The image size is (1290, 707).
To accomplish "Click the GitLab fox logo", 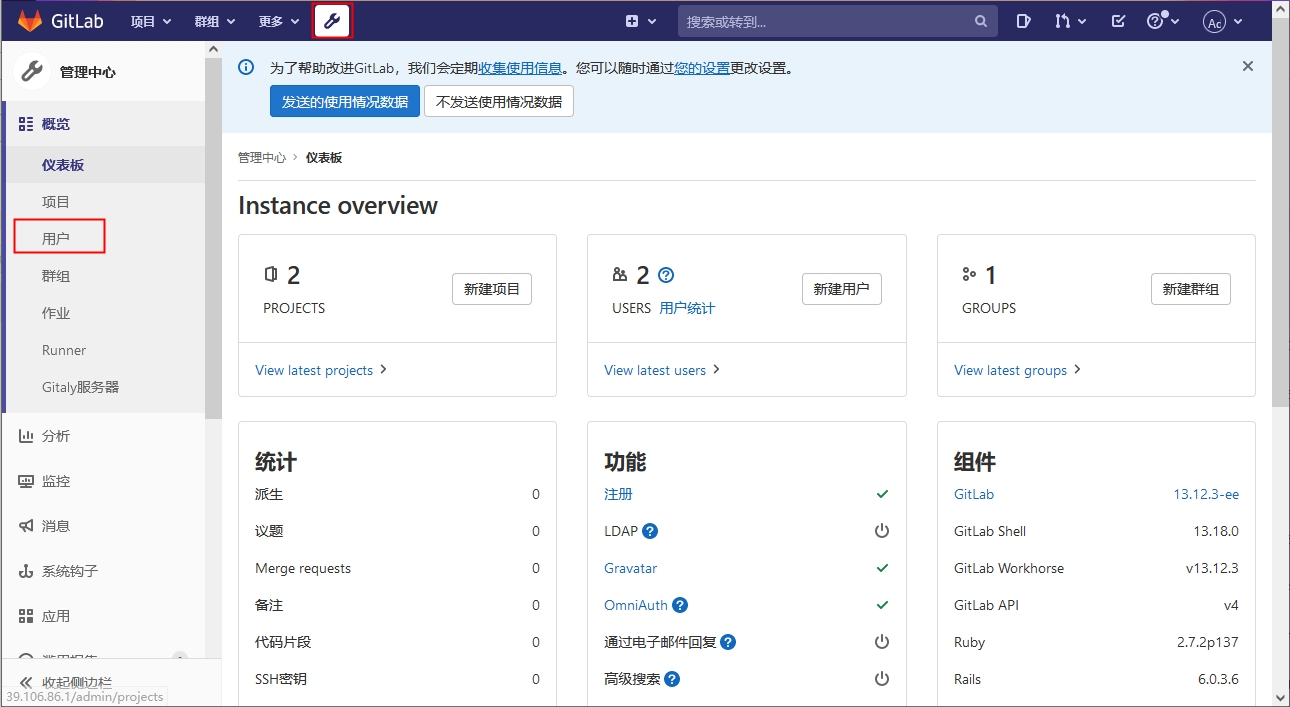I will (30, 21).
